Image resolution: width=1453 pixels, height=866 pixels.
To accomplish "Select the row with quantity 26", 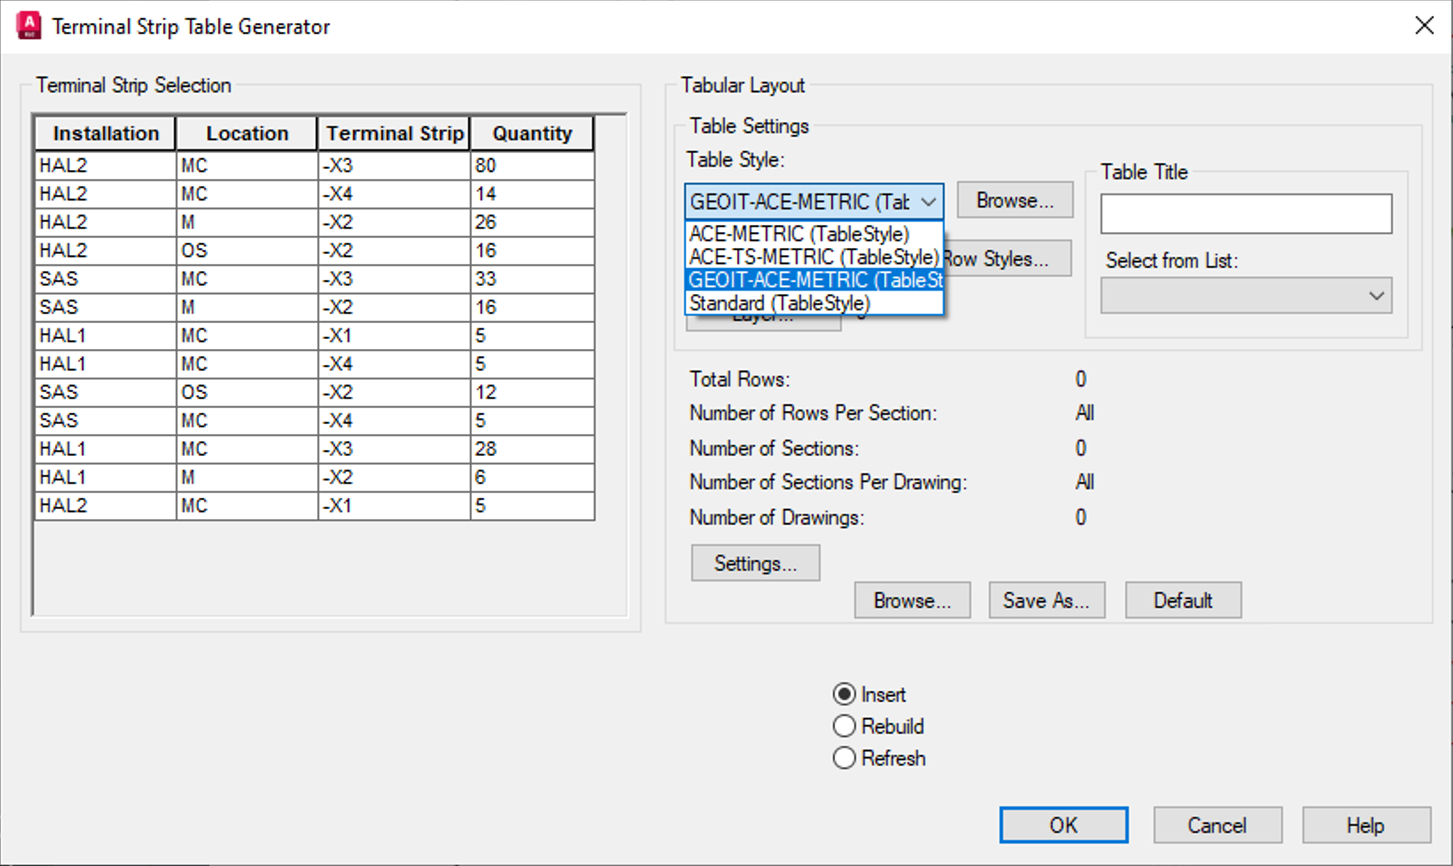I will (x=315, y=222).
